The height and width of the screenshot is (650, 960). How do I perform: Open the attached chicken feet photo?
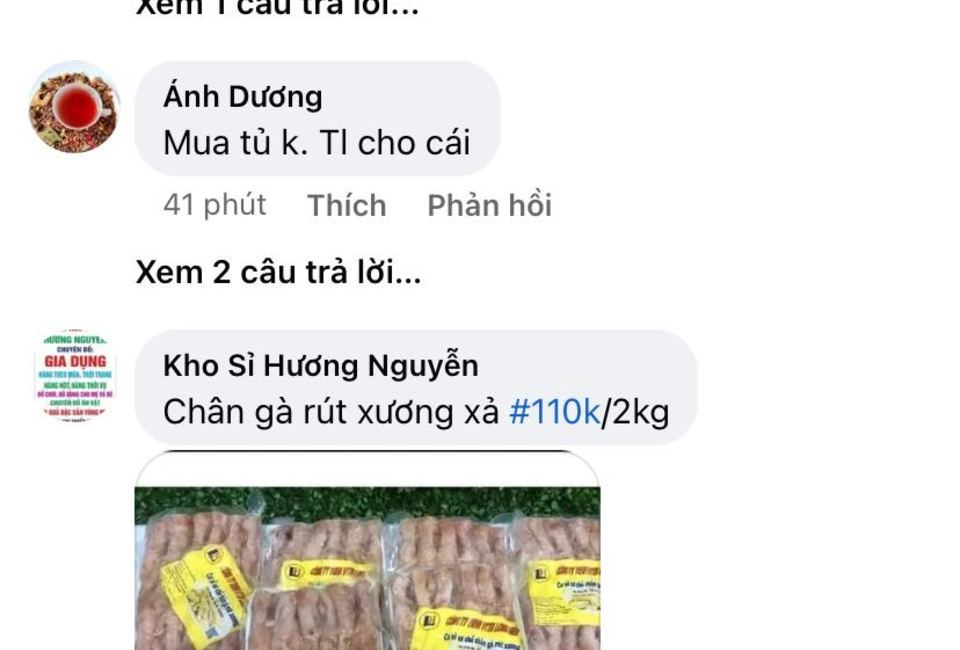[367, 551]
